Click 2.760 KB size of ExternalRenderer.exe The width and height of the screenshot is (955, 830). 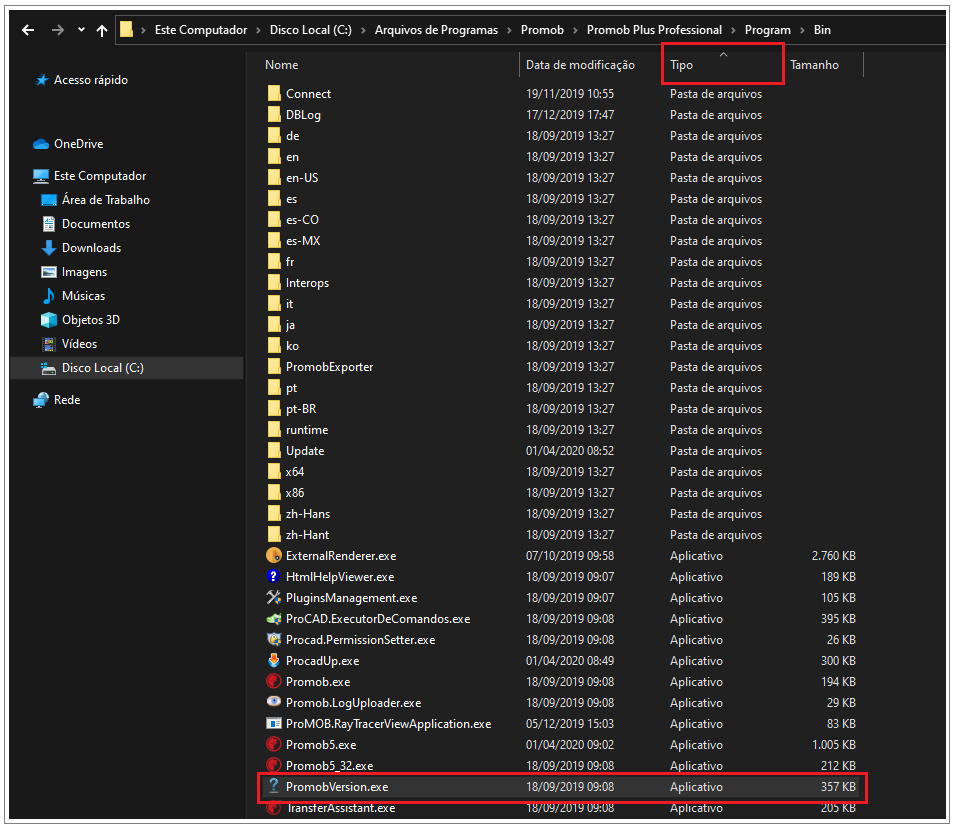(833, 556)
